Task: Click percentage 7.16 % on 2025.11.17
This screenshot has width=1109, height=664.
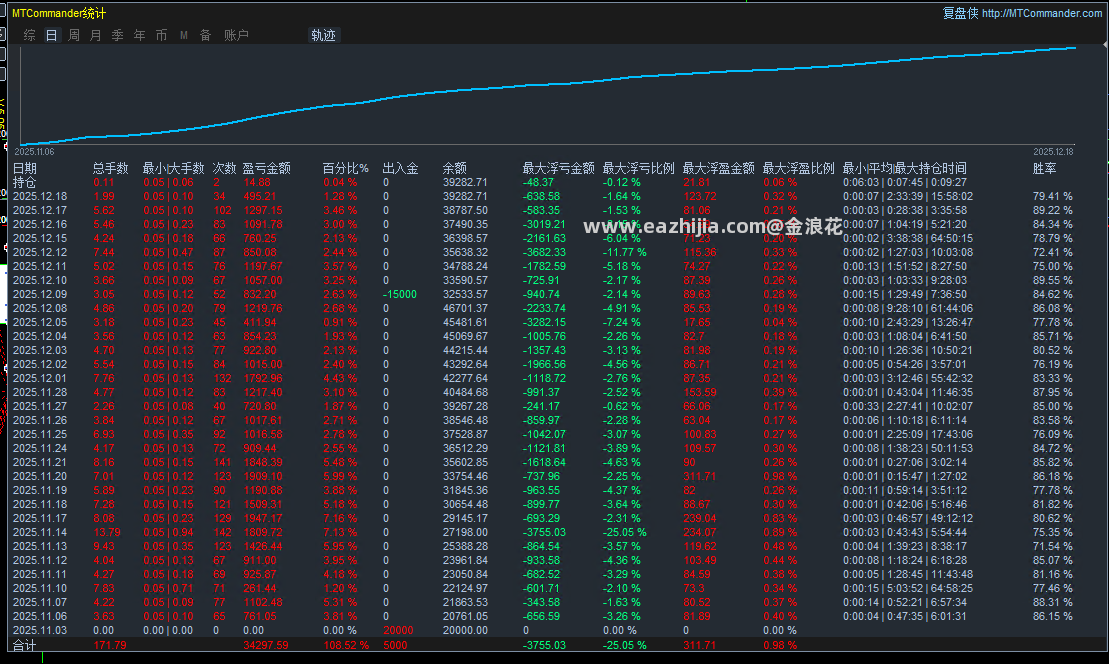Action: coord(340,518)
